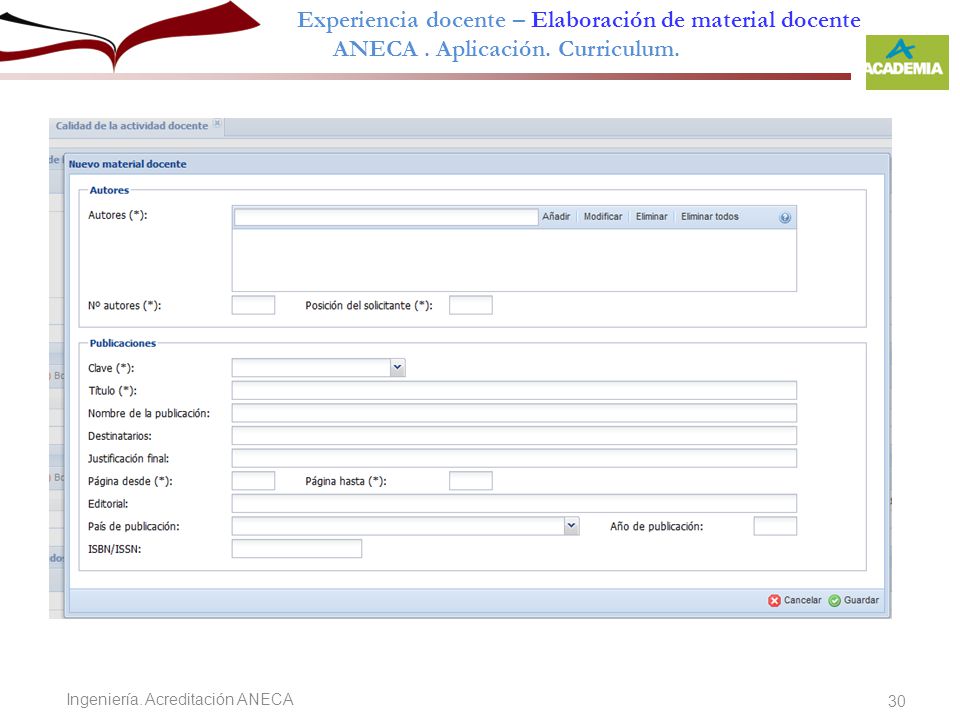Screen dimensions: 960x720
Task: Click the Nº autores input box
Action: point(253,305)
